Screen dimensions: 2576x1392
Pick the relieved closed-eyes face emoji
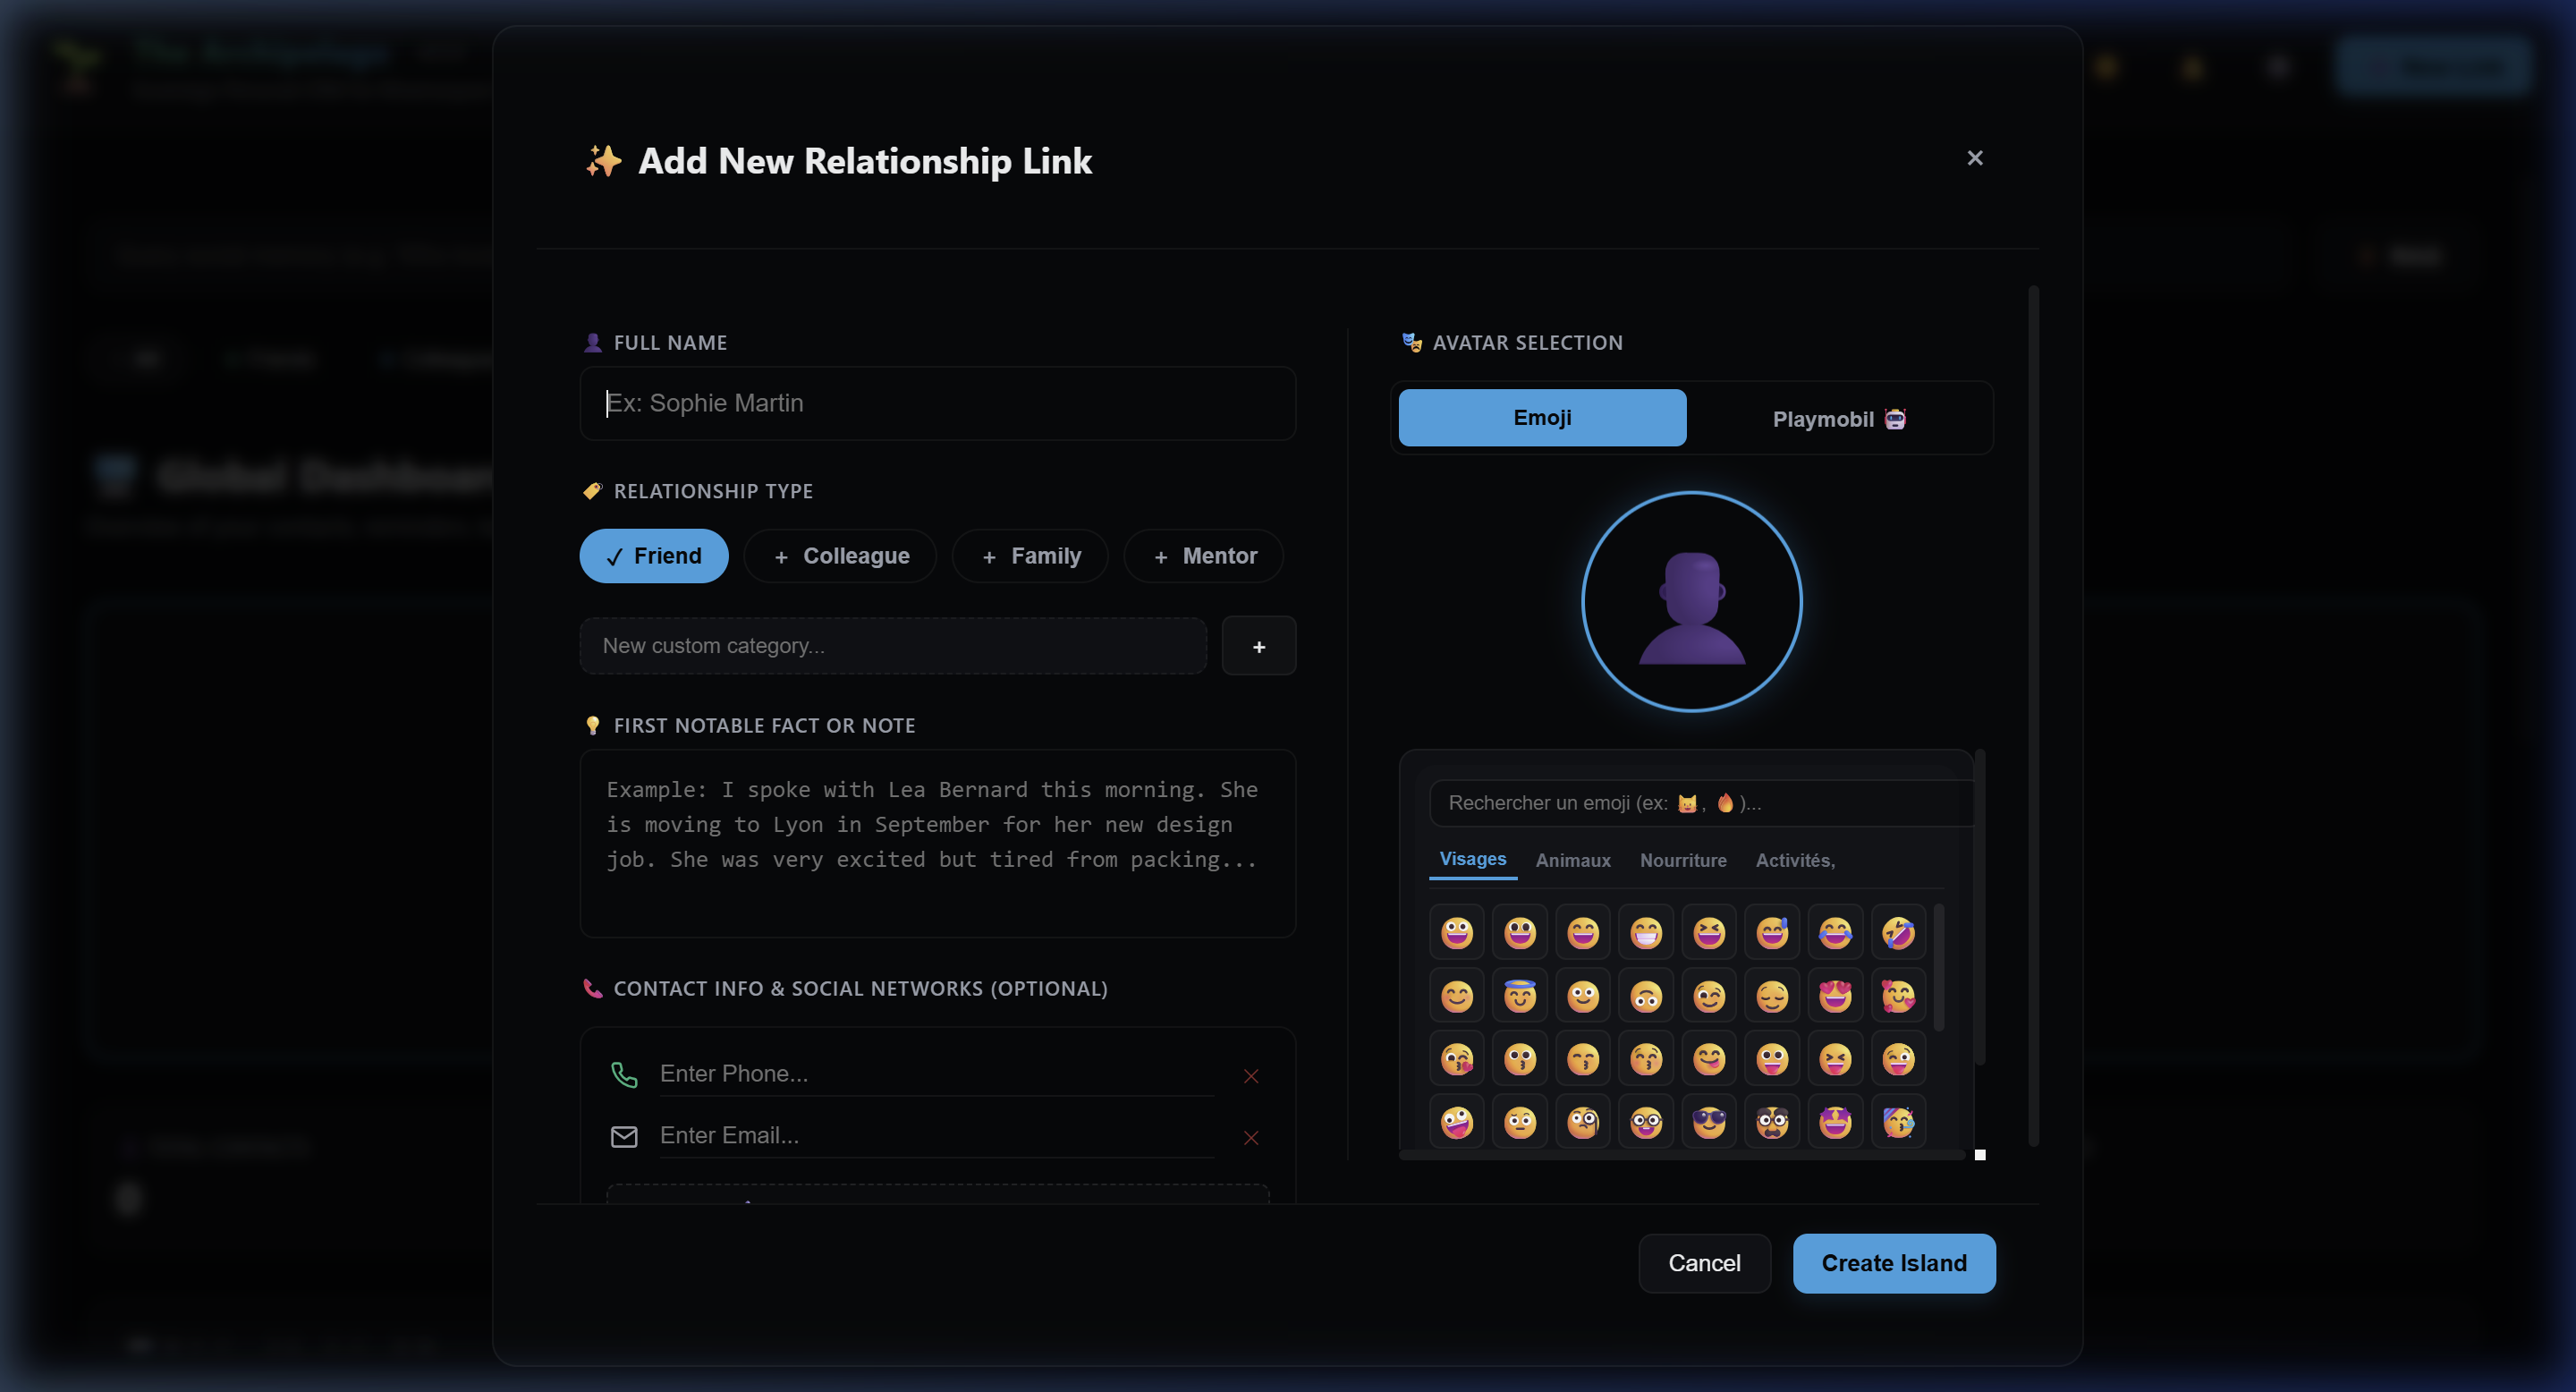1772,996
